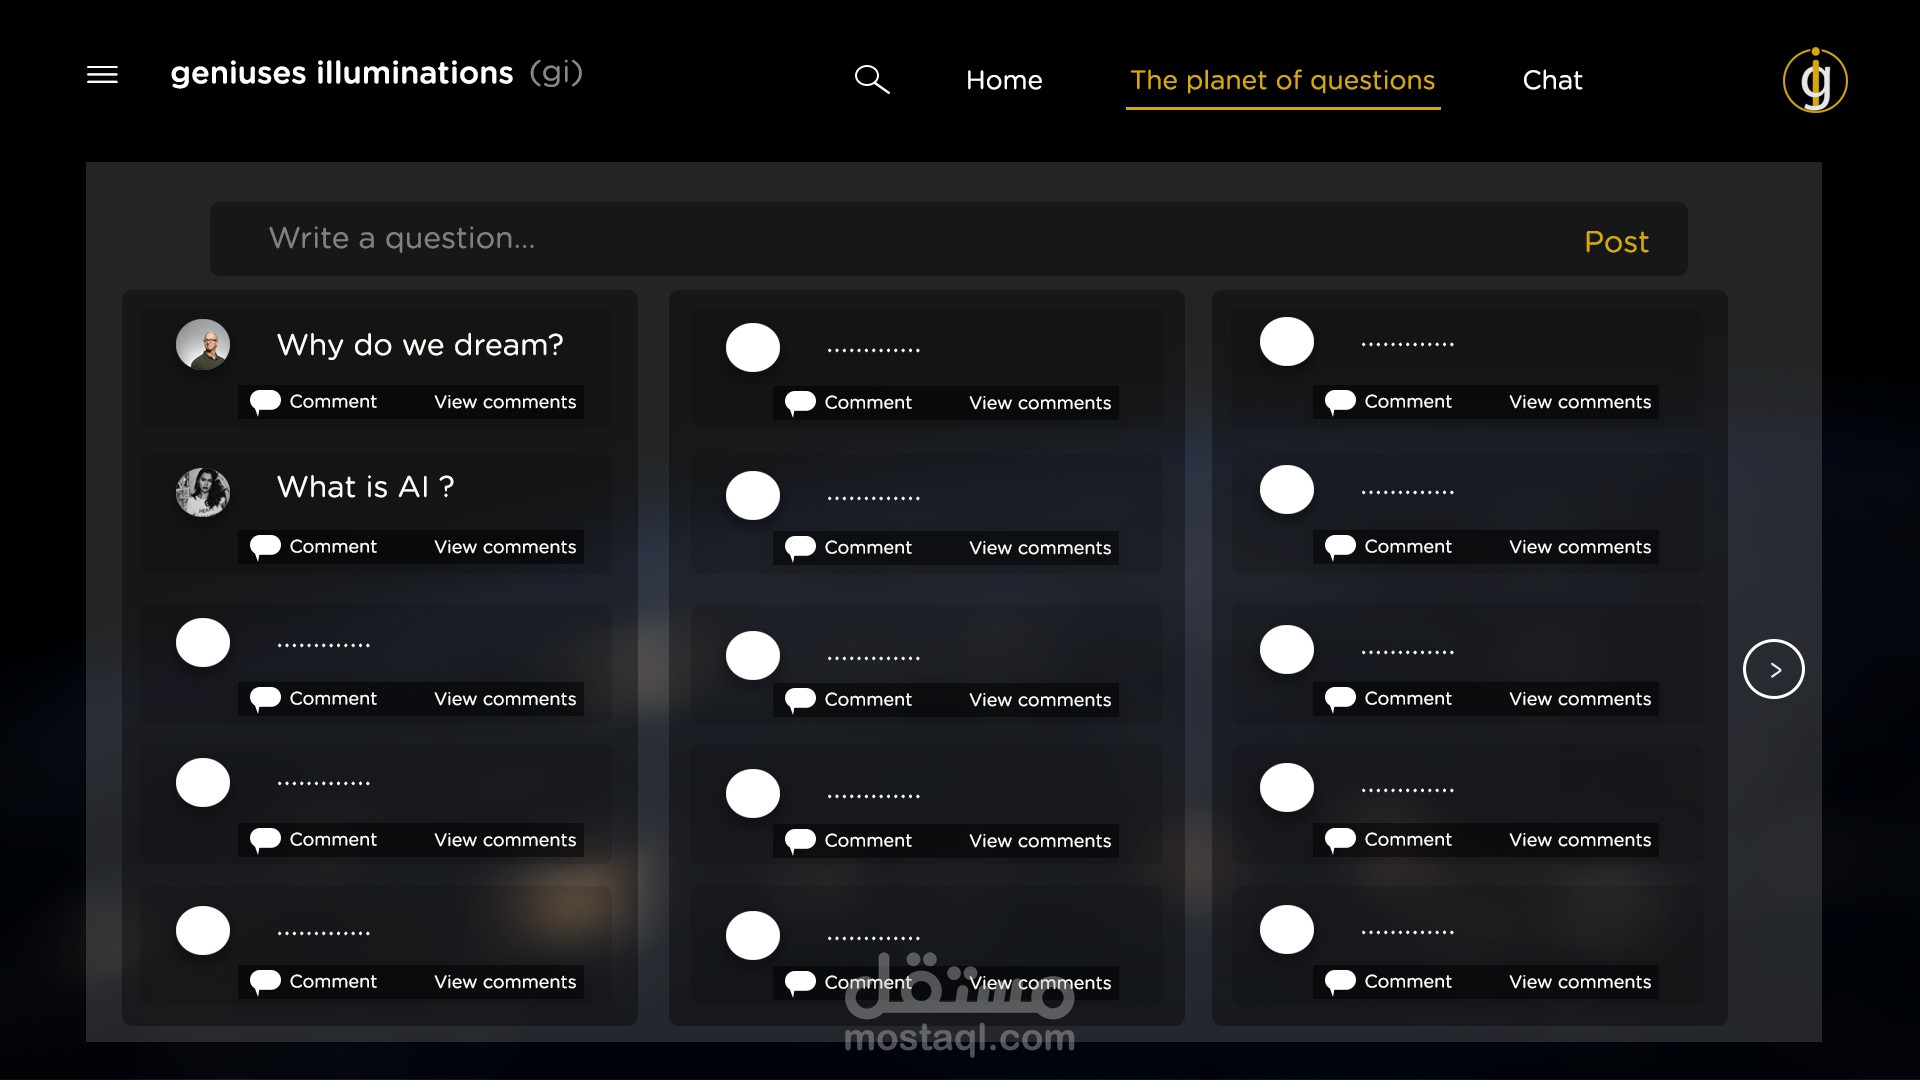Screen dimensions: 1920x1080
Task: Open bald man's avatar beside 'Why do we dream?'
Action: click(203, 345)
